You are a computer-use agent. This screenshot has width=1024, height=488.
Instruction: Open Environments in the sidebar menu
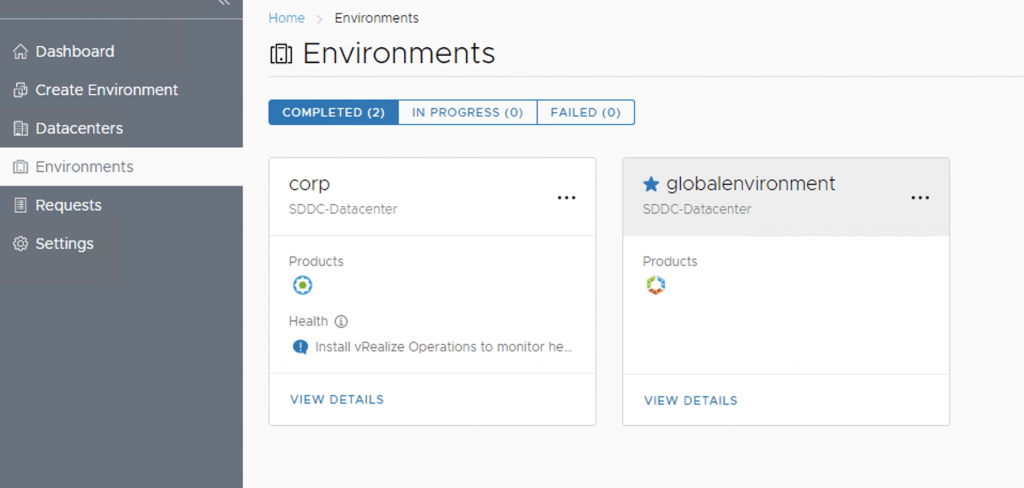tap(84, 167)
